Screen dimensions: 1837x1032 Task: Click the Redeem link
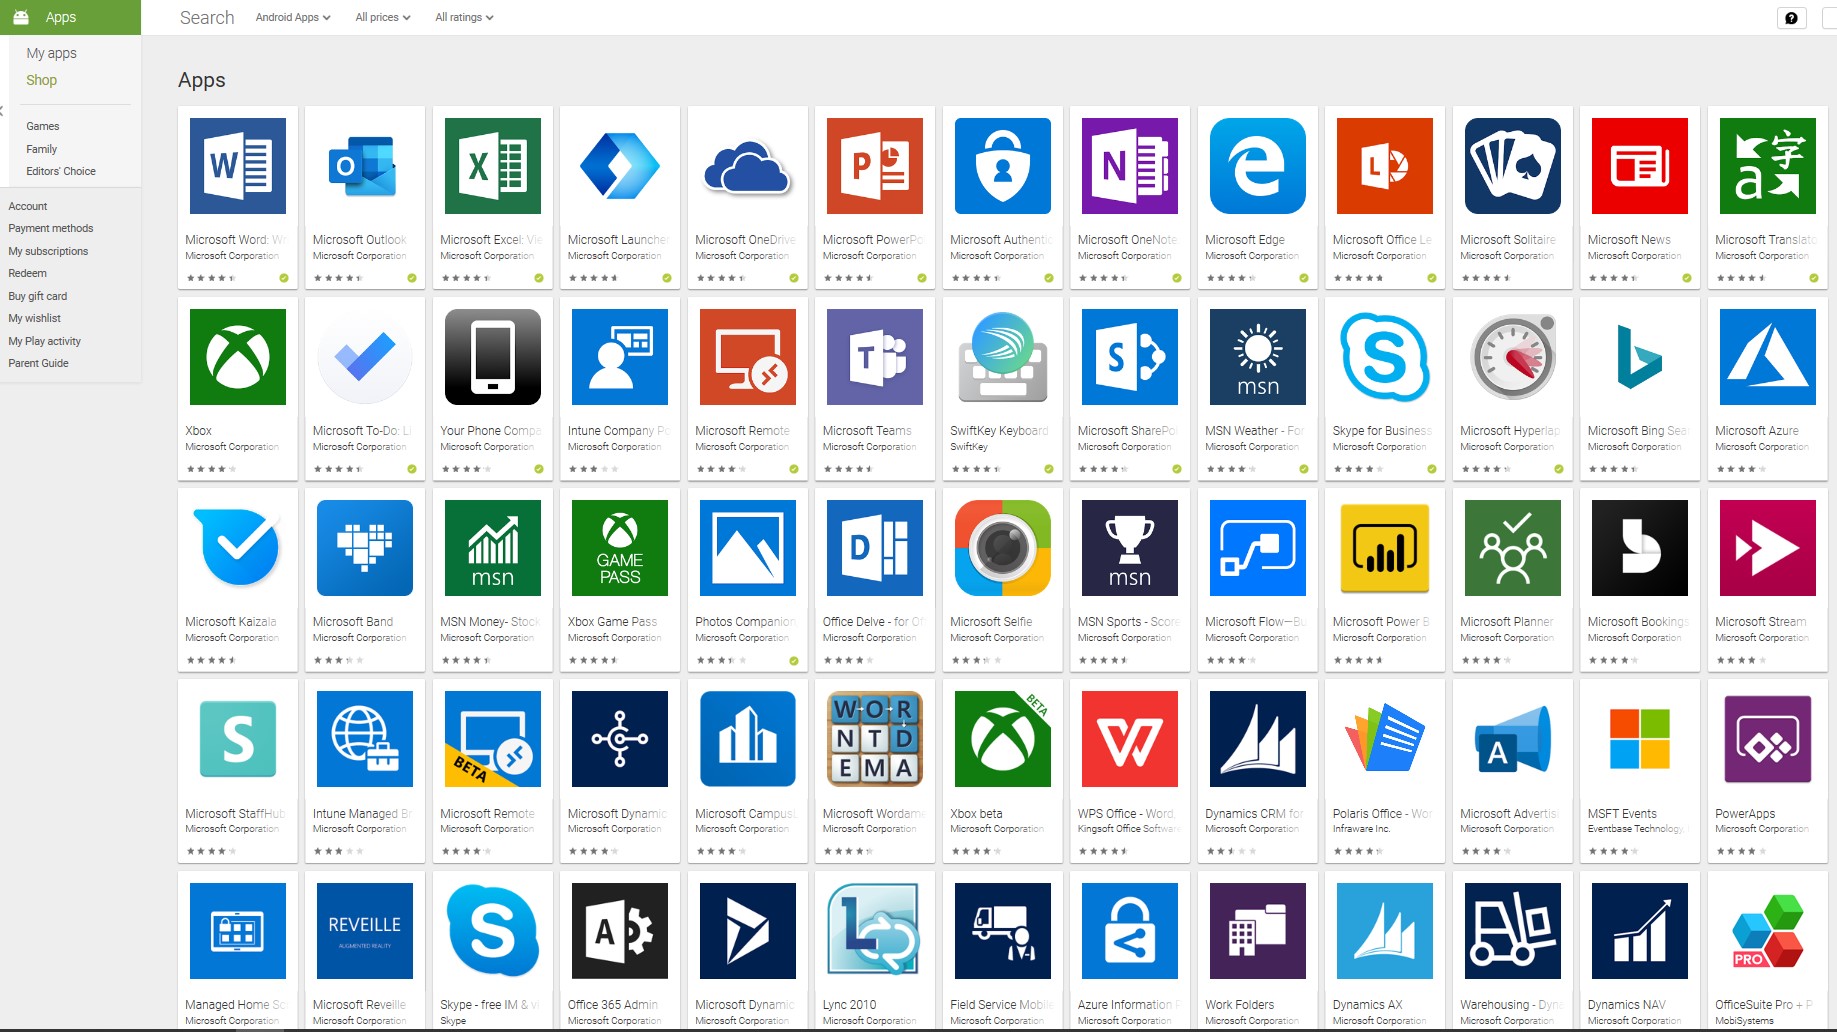[28, 273]
